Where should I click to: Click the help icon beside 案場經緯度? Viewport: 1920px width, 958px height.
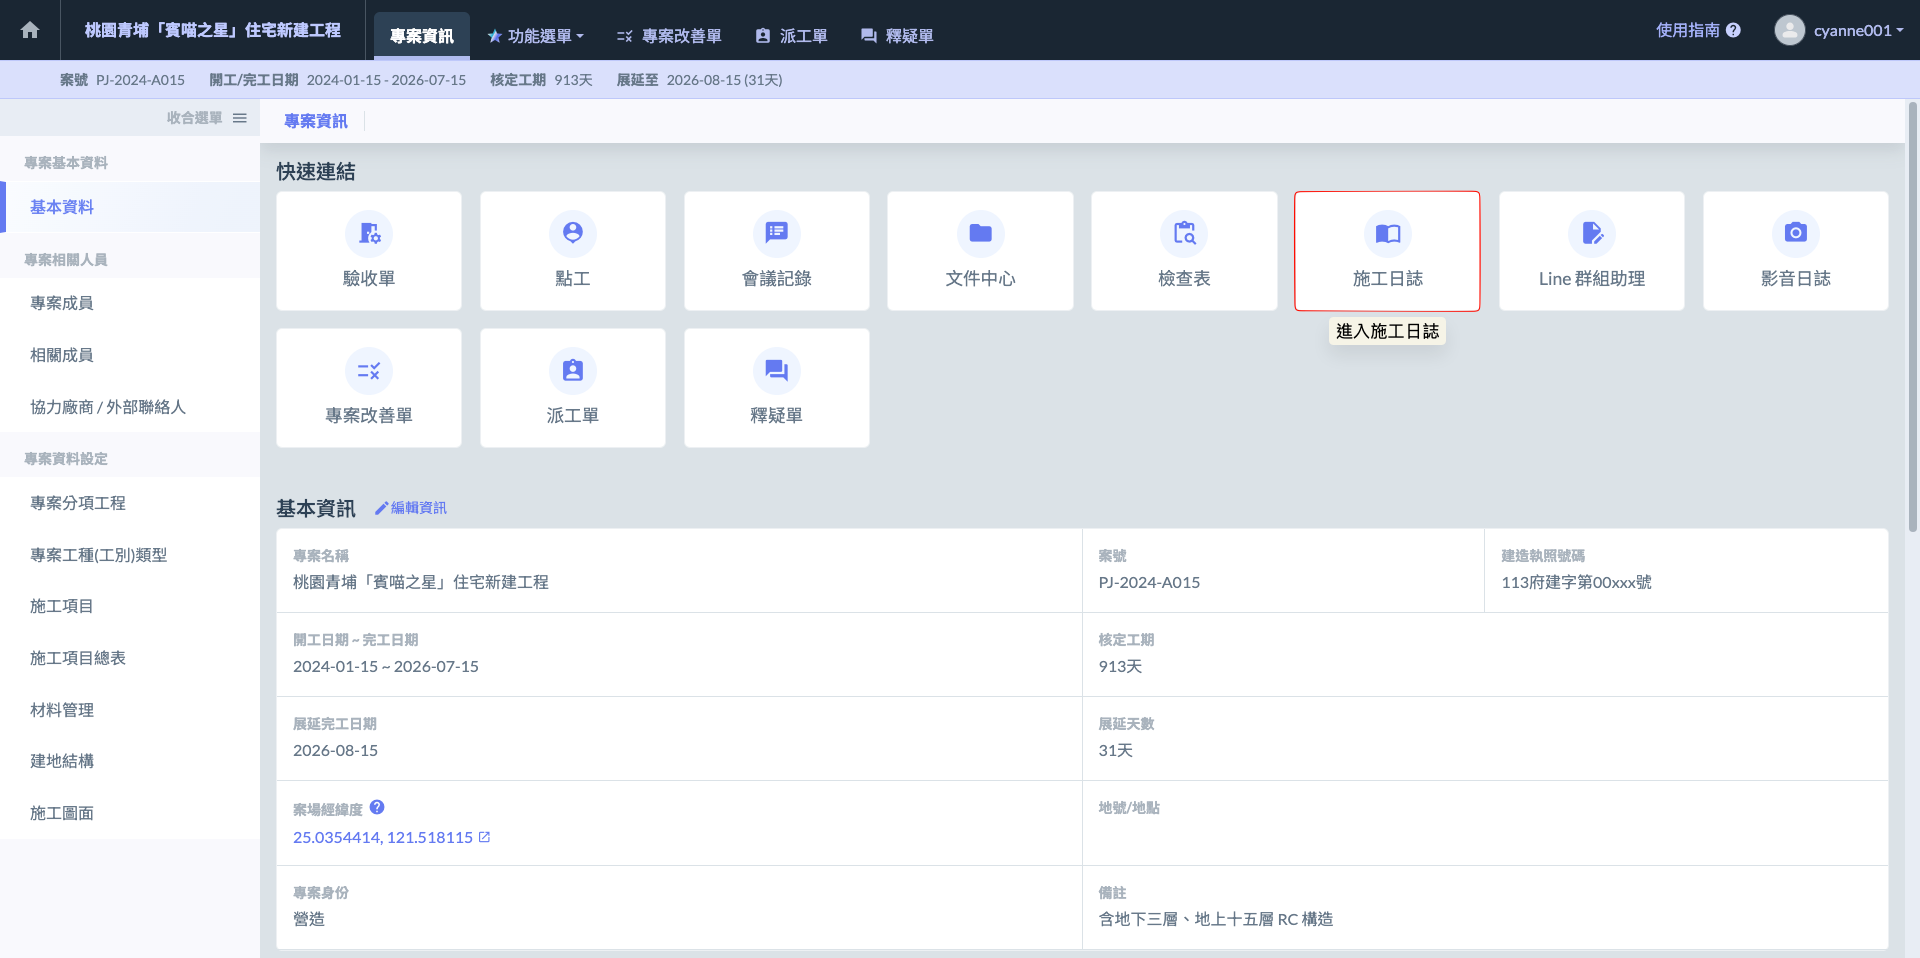point(377,807)
